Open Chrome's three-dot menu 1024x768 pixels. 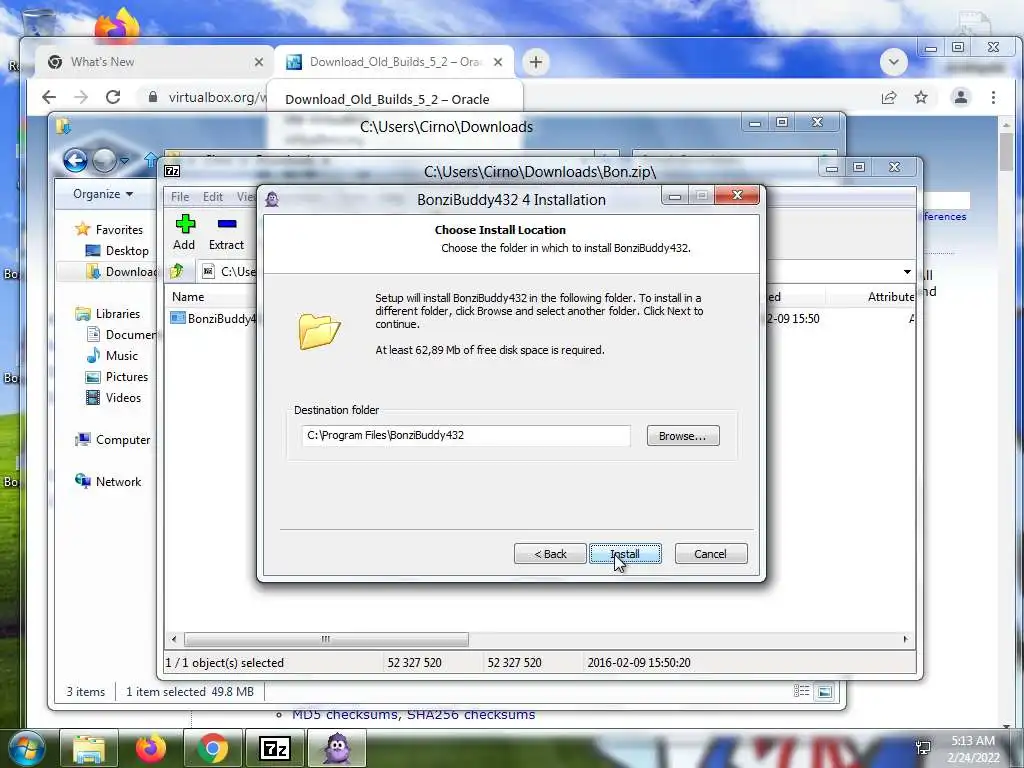(993, 97)
